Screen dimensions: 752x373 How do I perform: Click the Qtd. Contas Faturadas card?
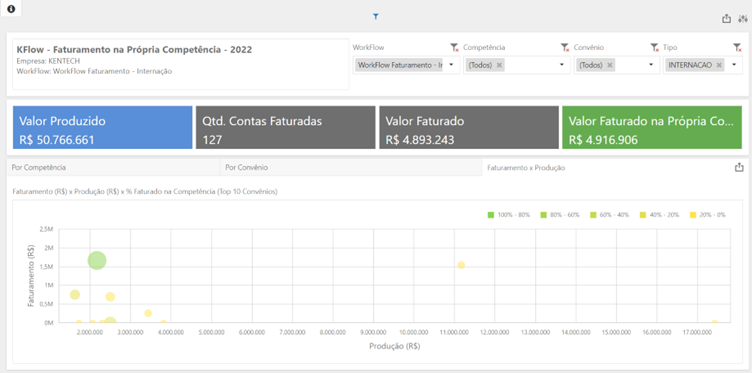click(x=286, y=128)
